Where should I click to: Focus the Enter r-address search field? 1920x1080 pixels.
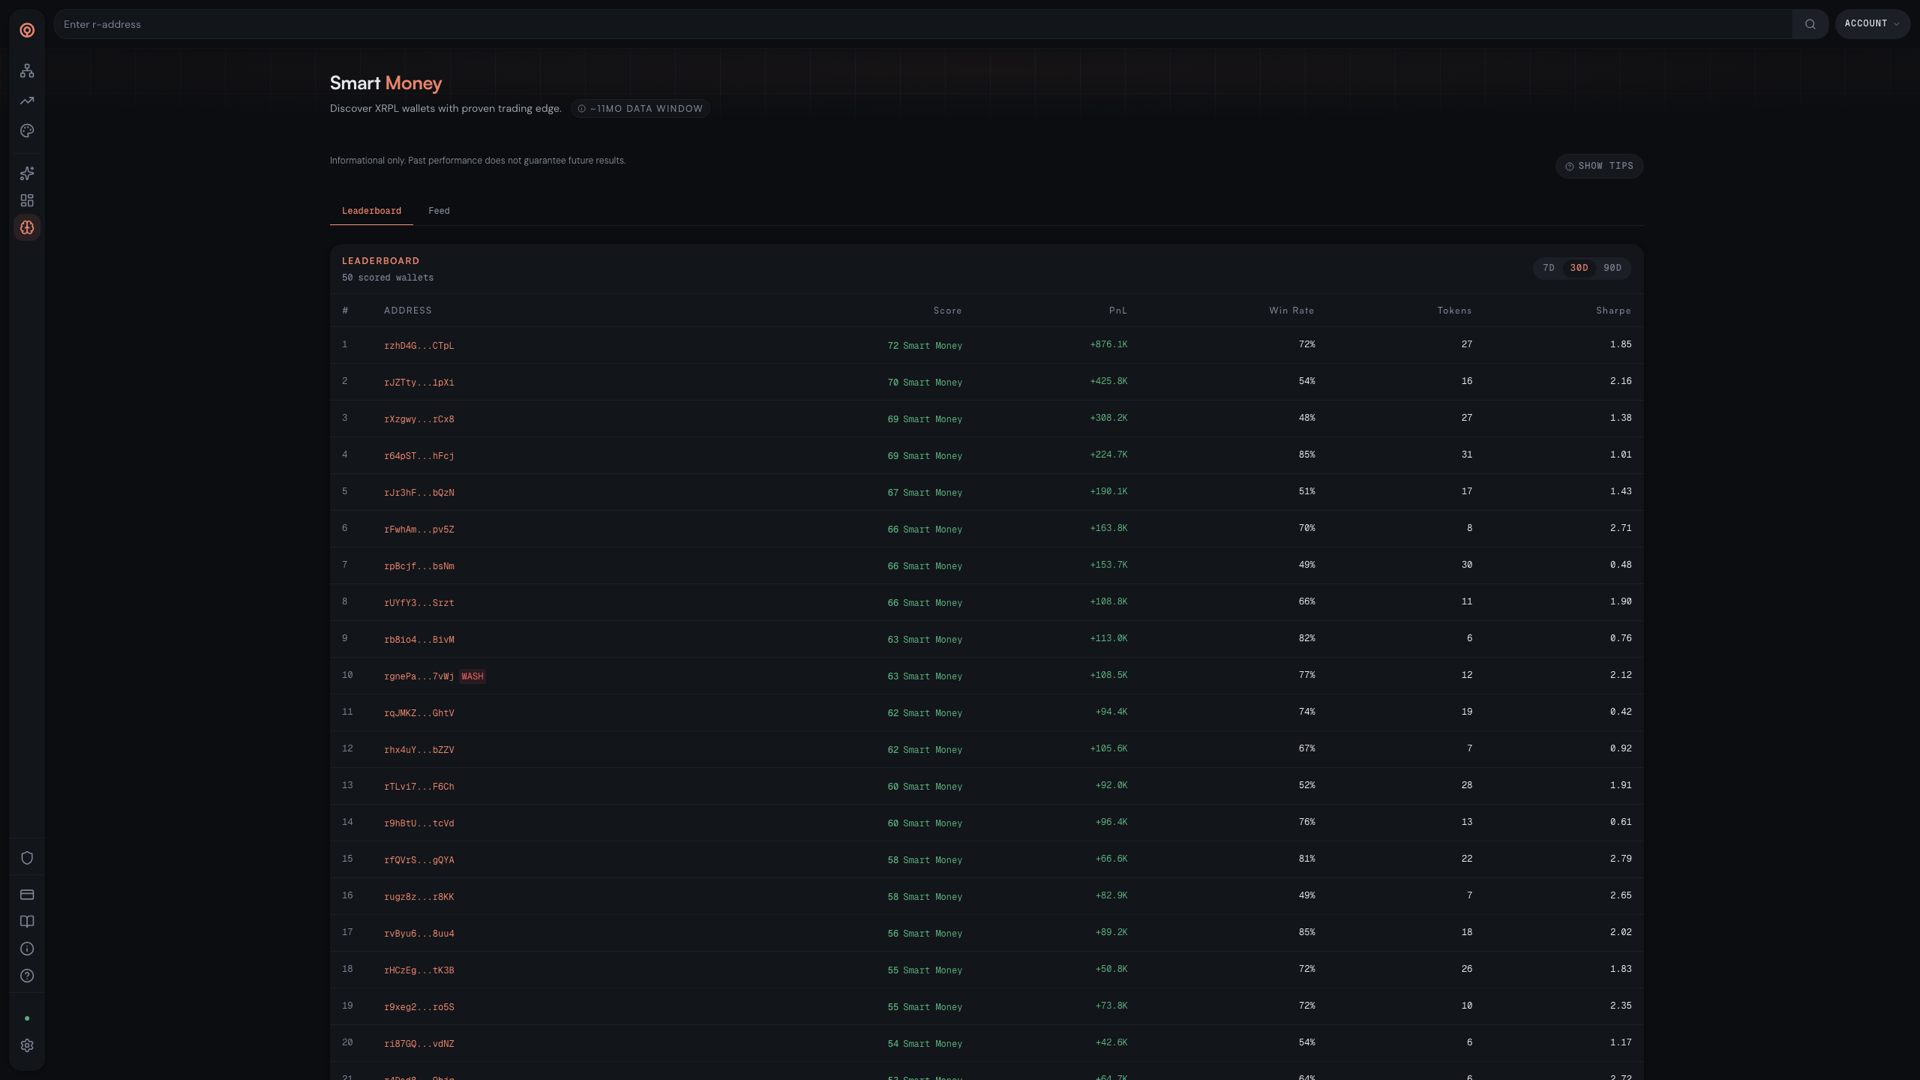(922, 24)
